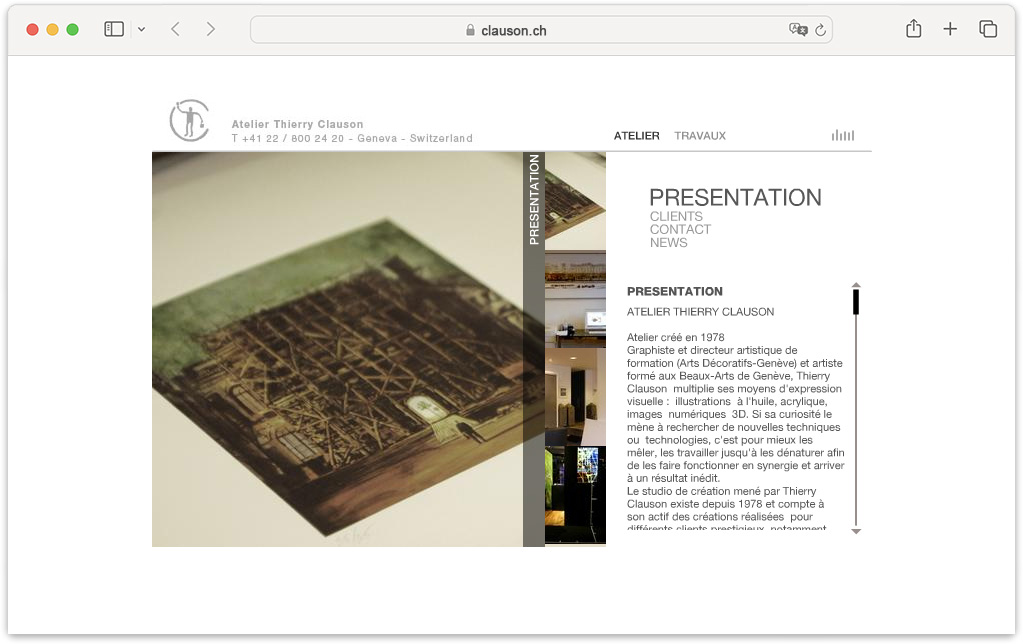
Task: Open the Share icon in toolbar
Action: tap(913, 29)
